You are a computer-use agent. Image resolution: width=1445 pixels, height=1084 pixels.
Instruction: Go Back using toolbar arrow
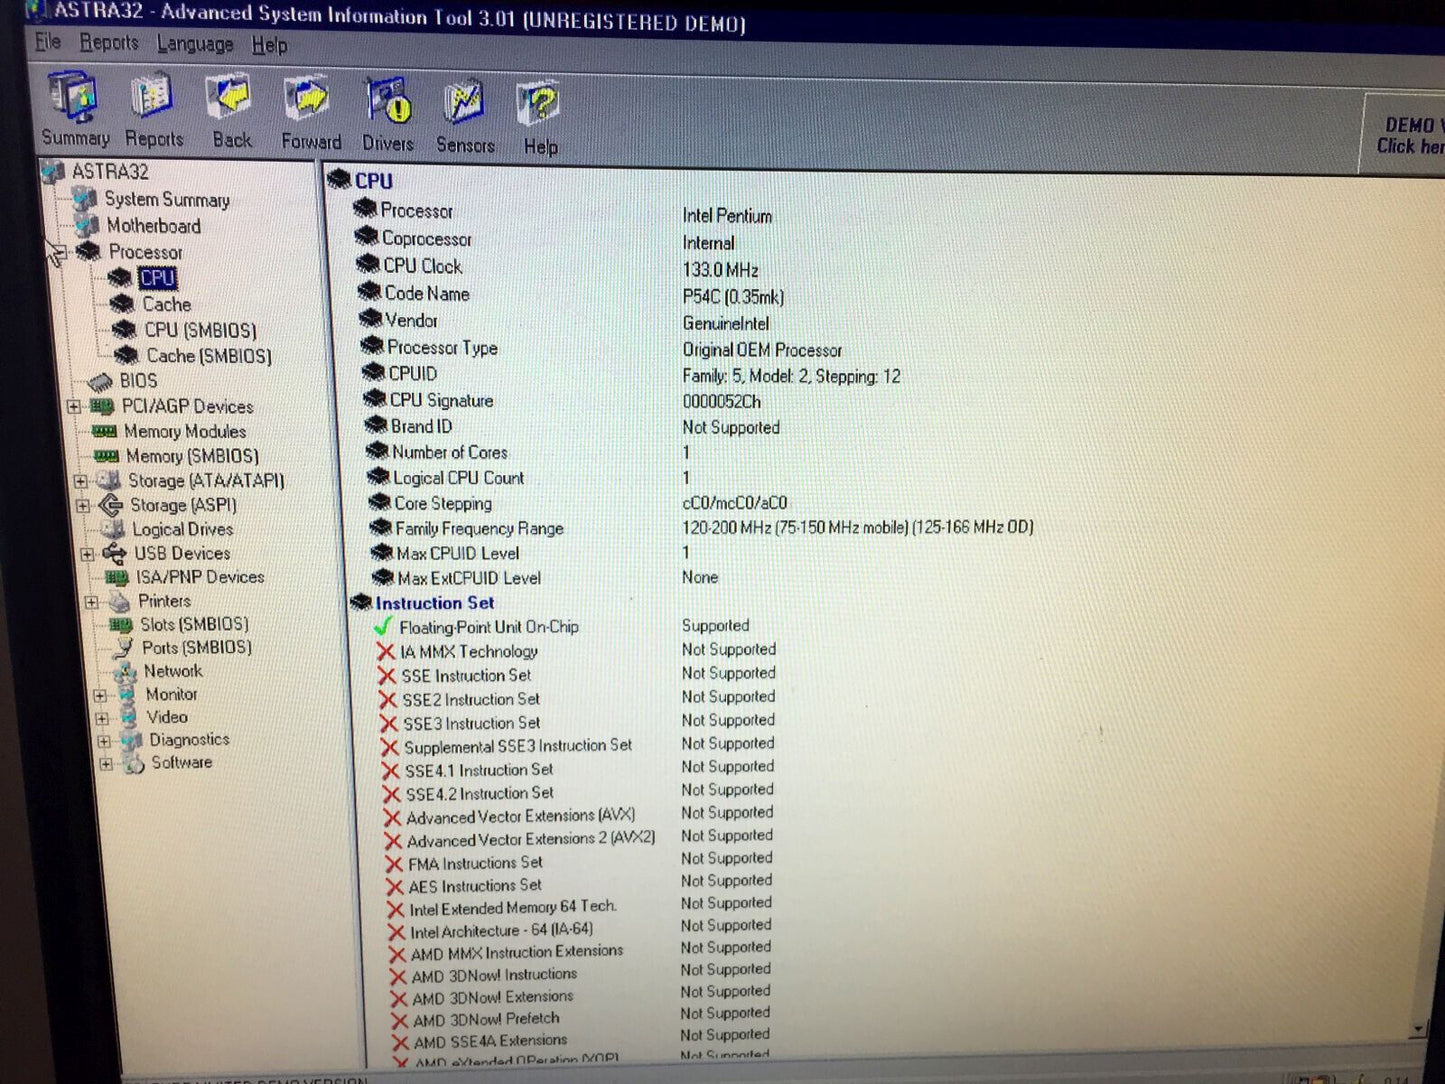tap(232, 112)
